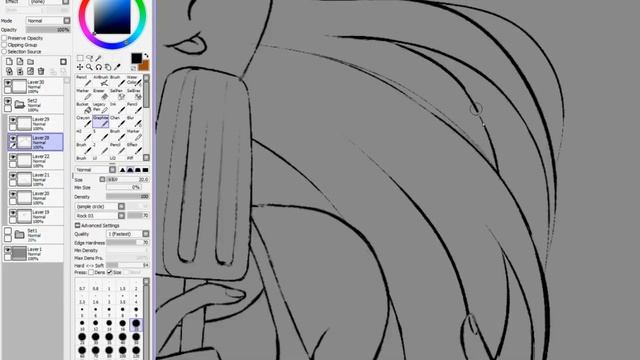Select Layer20 in the layer list
This screenshot has height=360, width=640.
(x=36, y=198)
